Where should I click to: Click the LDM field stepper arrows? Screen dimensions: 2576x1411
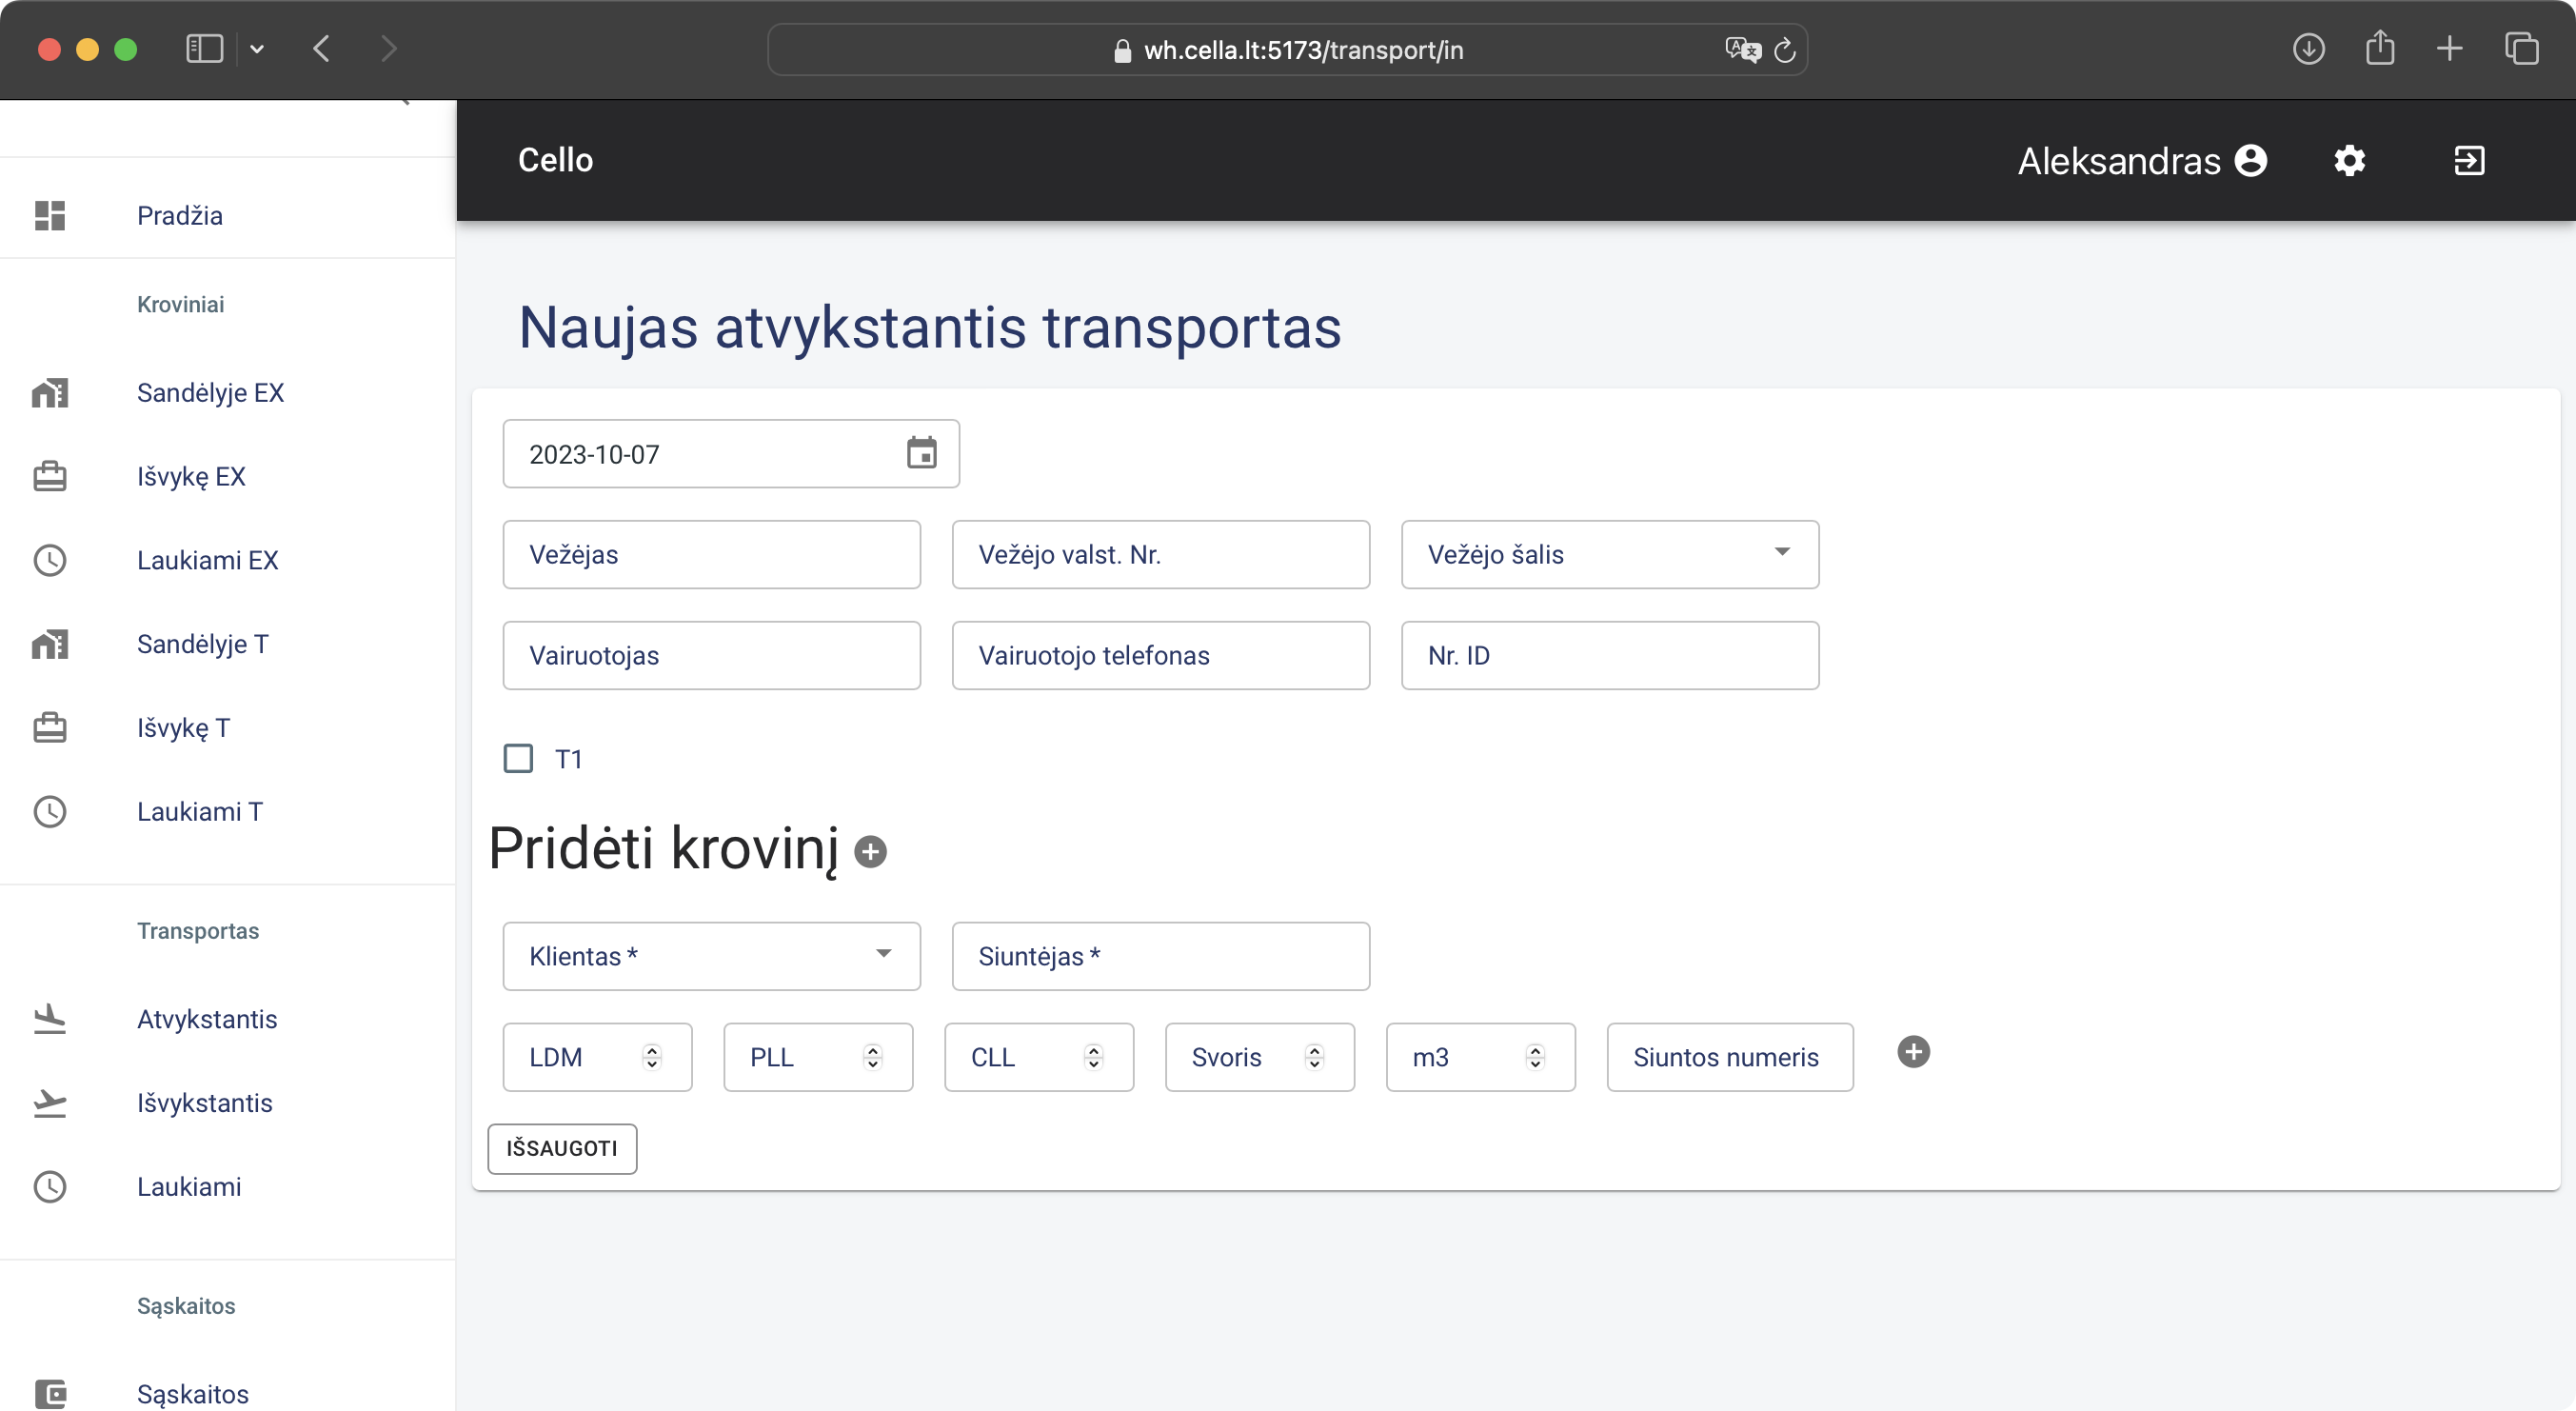(652, 1057)
